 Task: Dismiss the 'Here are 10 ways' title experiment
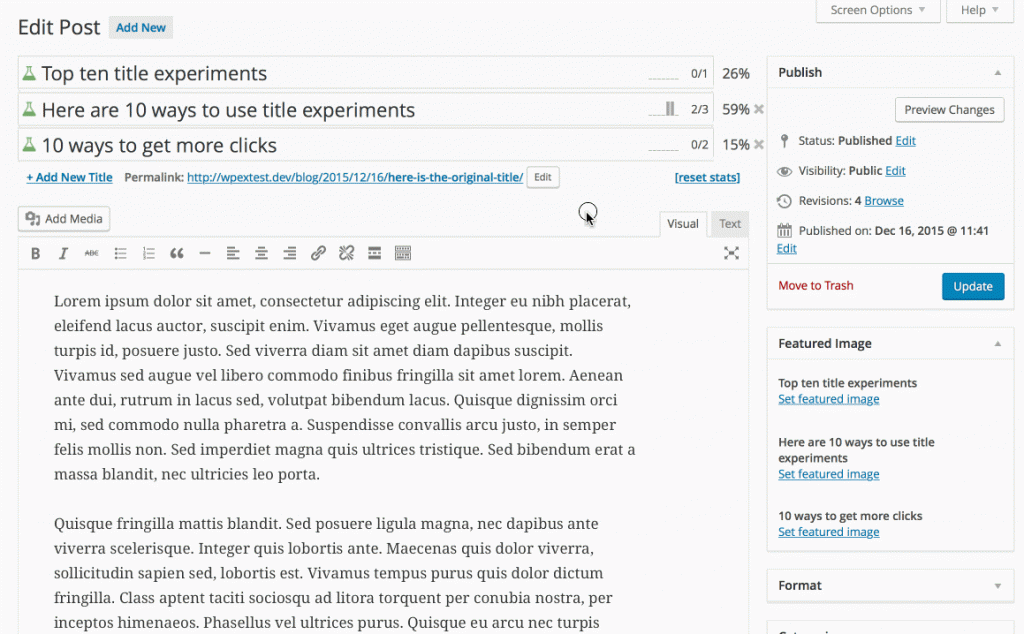click(758, 109)
